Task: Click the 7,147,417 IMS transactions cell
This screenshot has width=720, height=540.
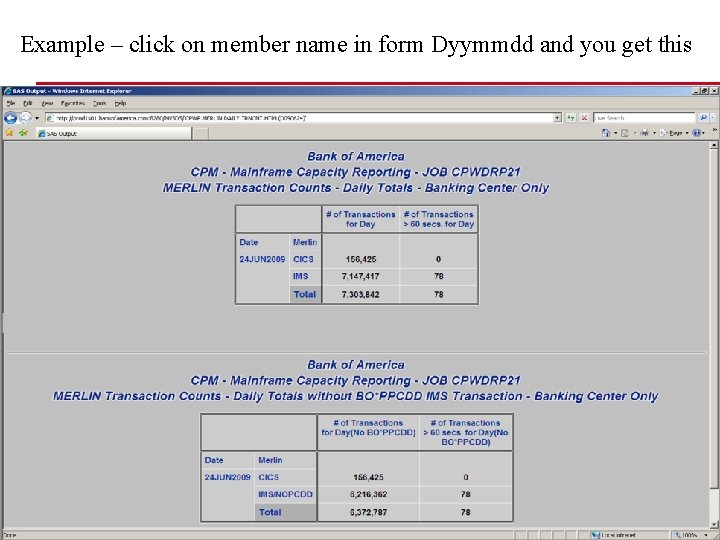Action: pos(360,276)
